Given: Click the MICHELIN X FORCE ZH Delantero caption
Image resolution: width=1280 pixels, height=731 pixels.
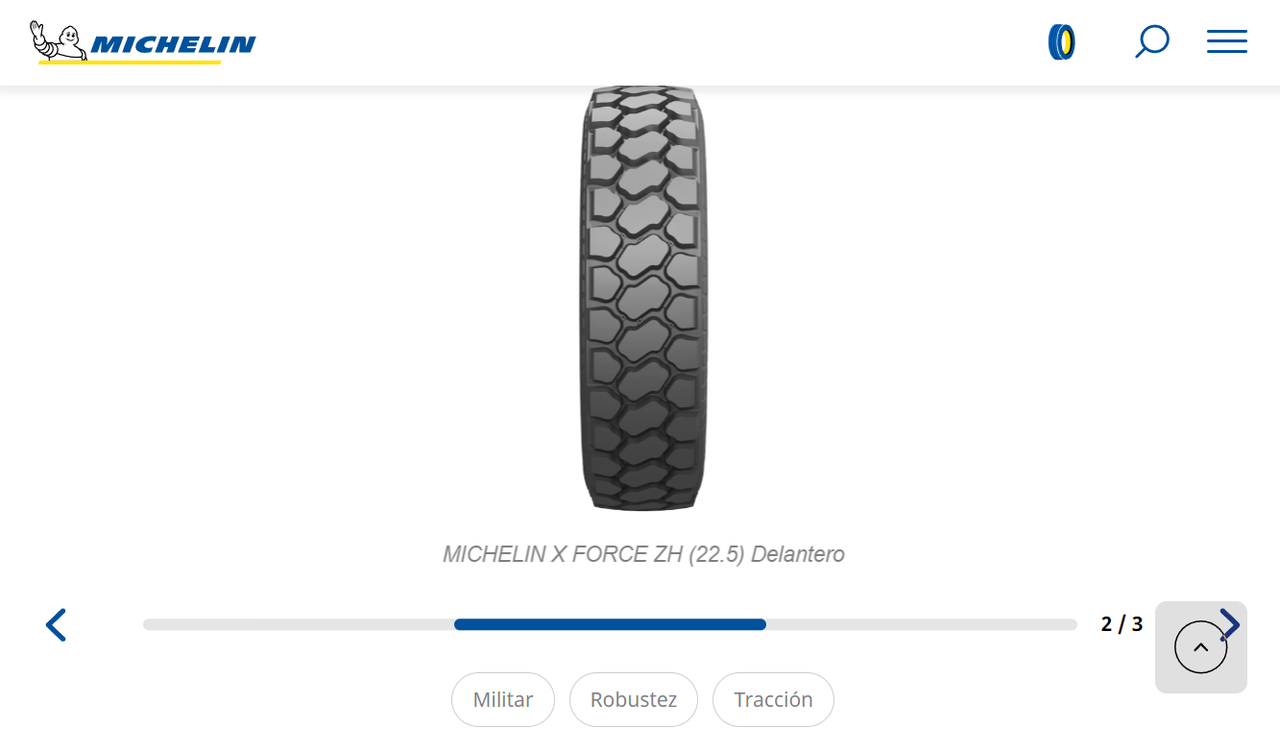Looking at the screenshot, I should [643, 554].
